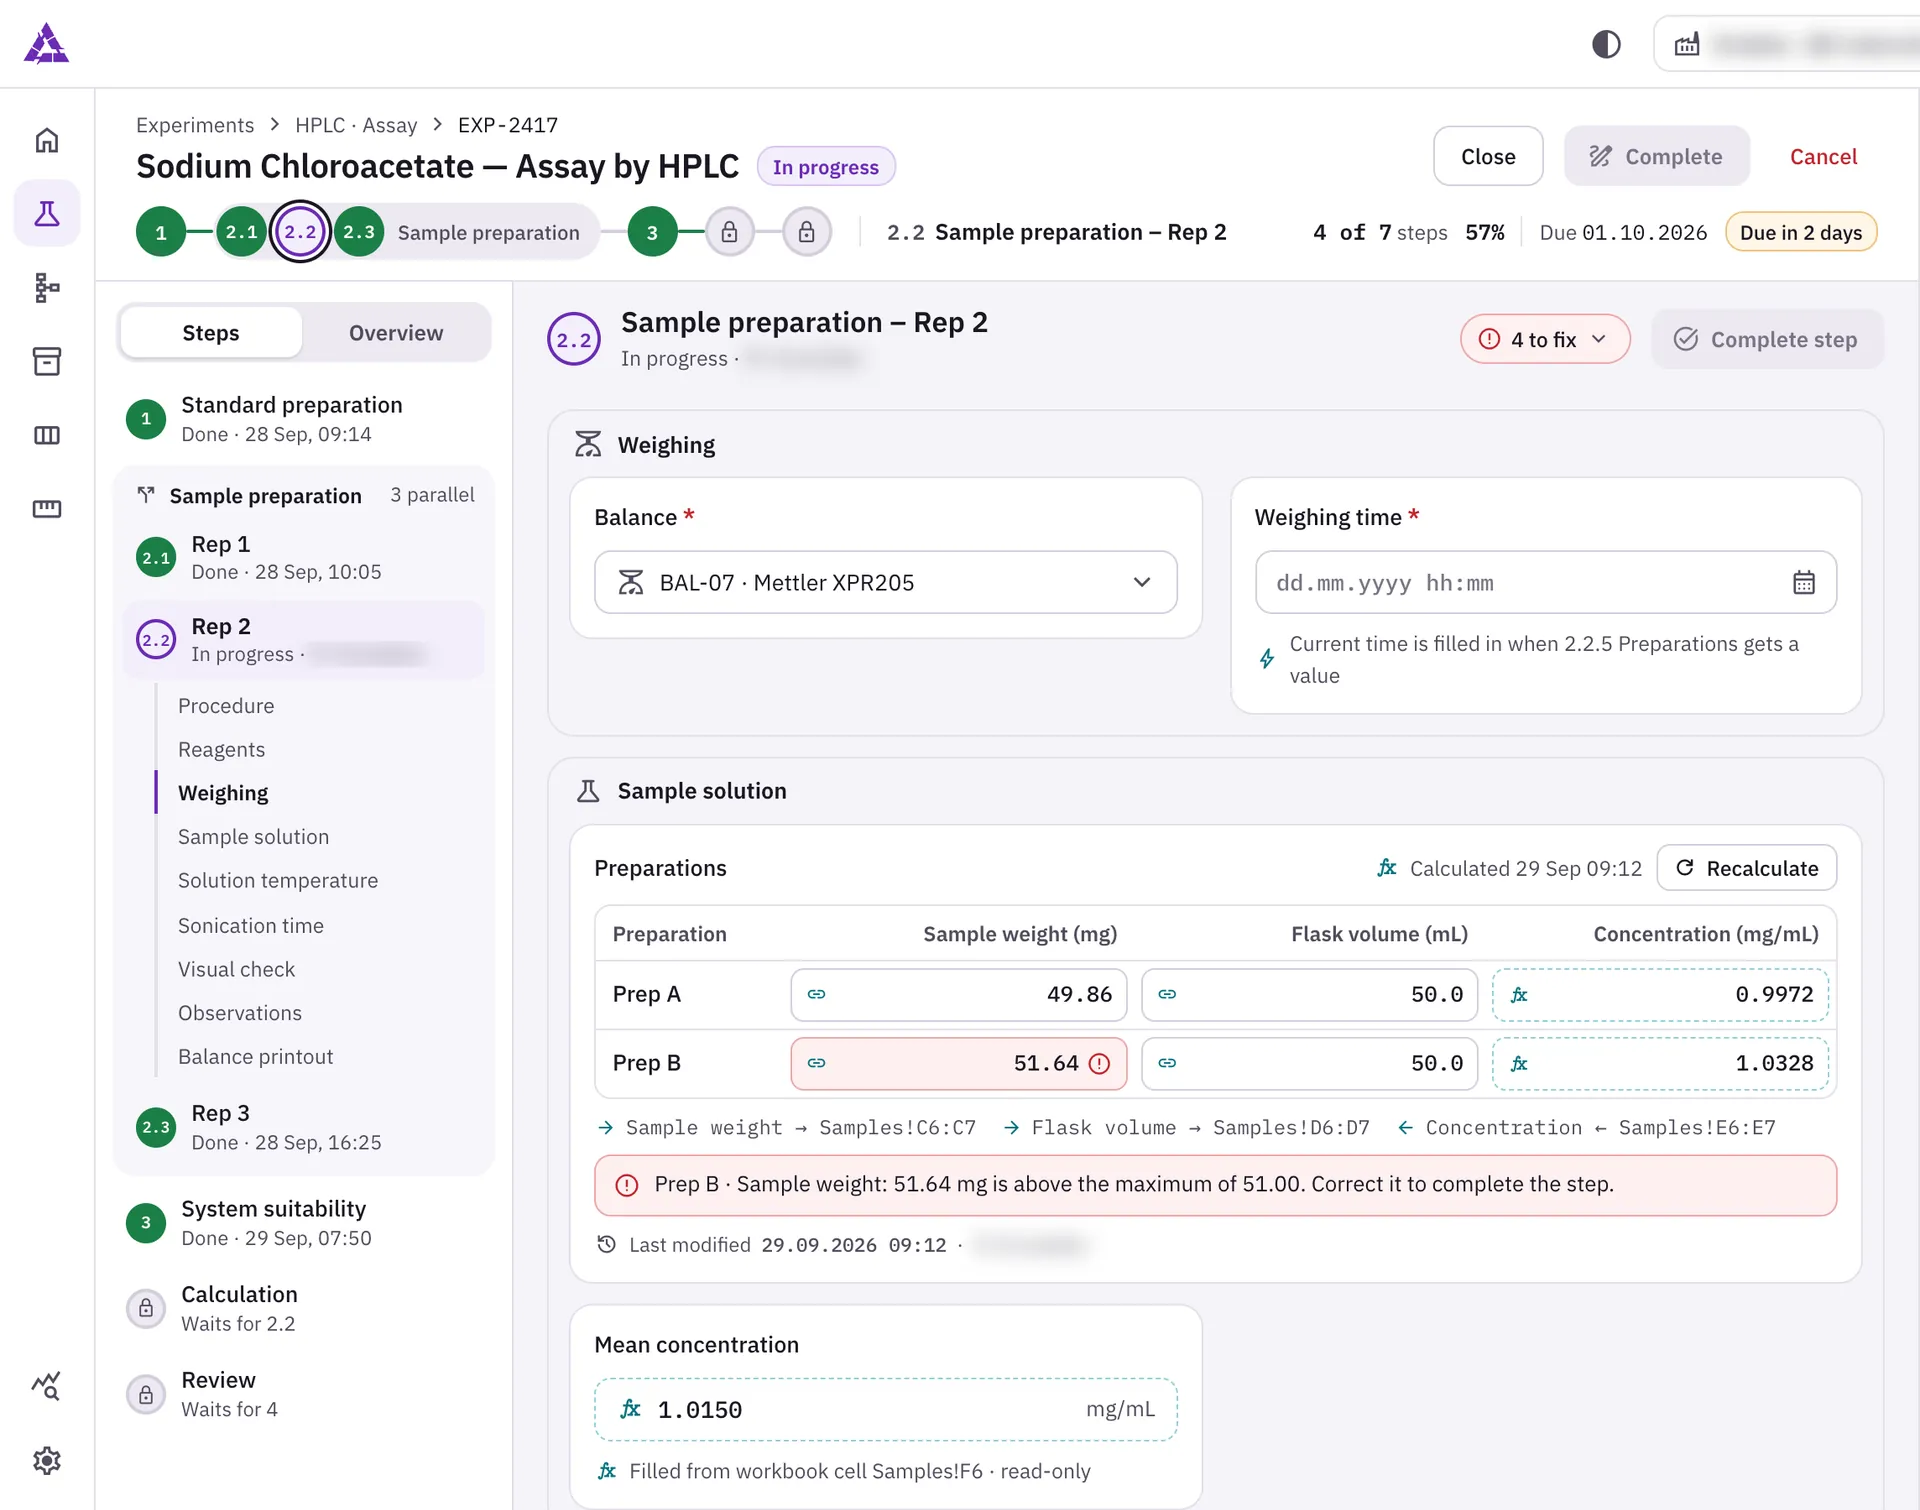Click link icon in Prep A sample weight

[x=817, y=994]
